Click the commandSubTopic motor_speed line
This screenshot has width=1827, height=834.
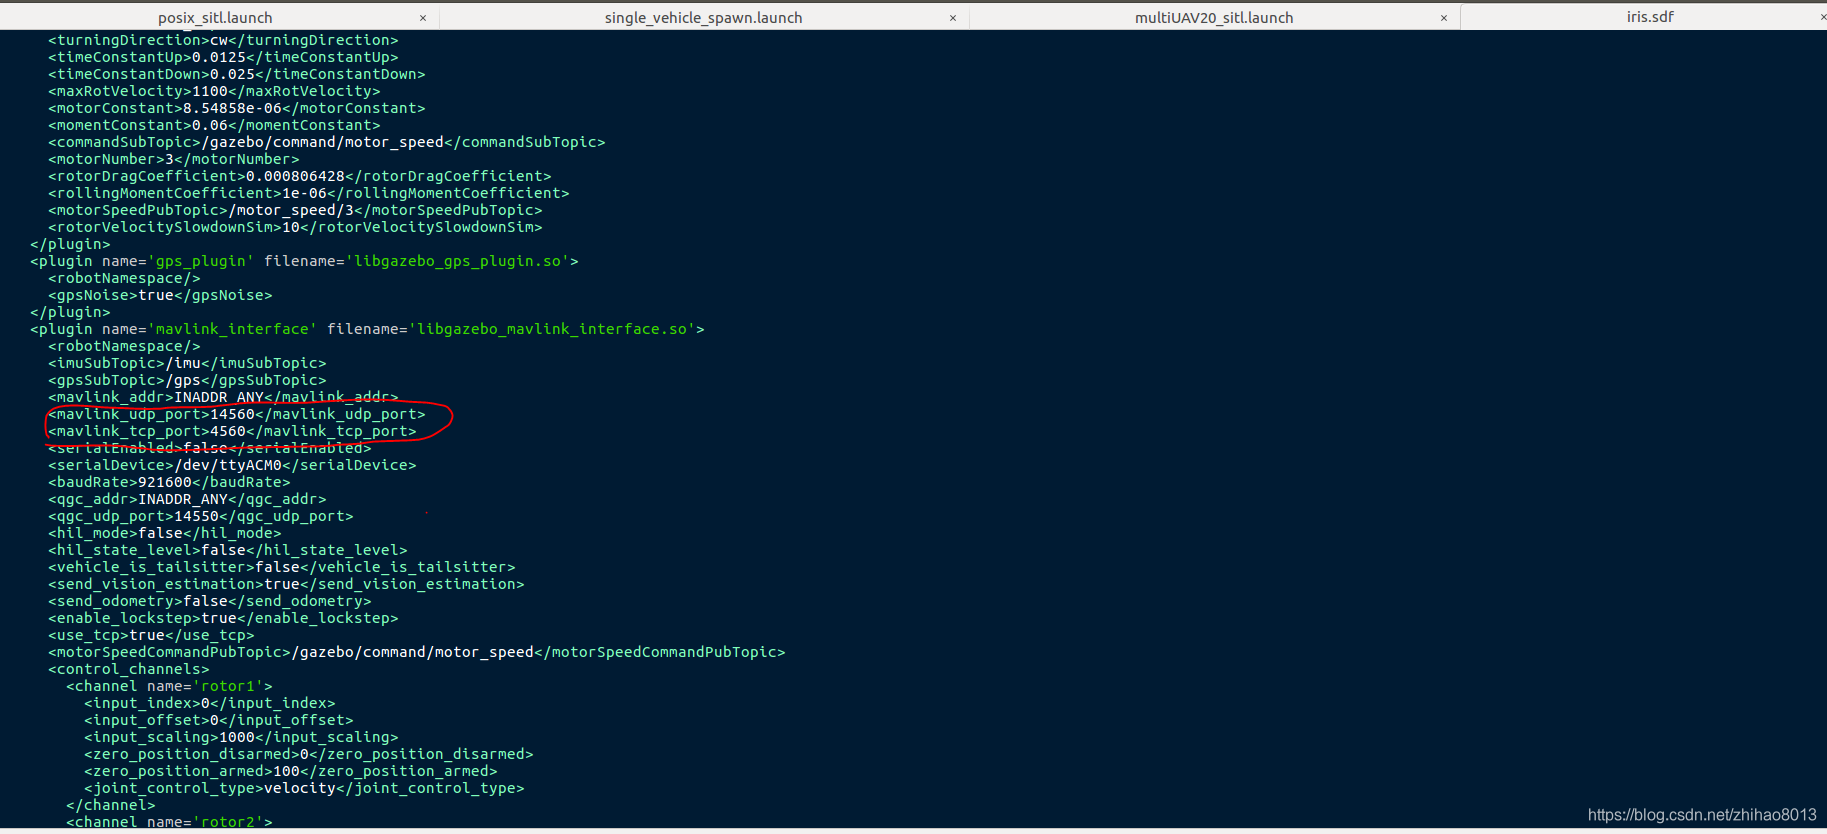coord(327,142)
